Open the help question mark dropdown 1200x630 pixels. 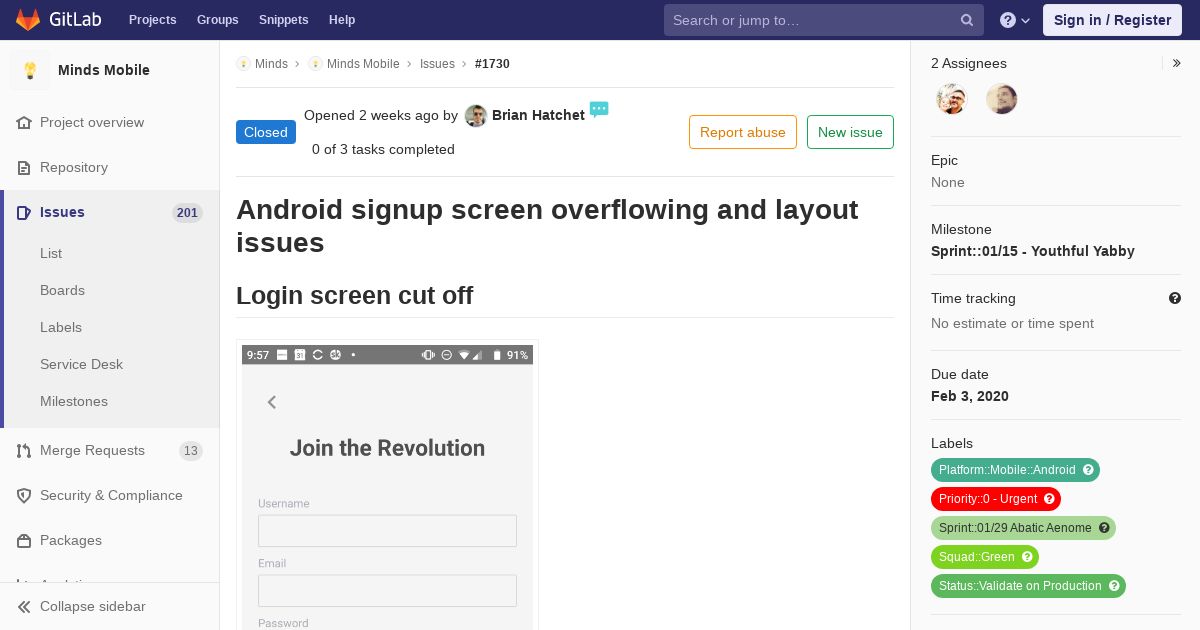pos(1014,20)
